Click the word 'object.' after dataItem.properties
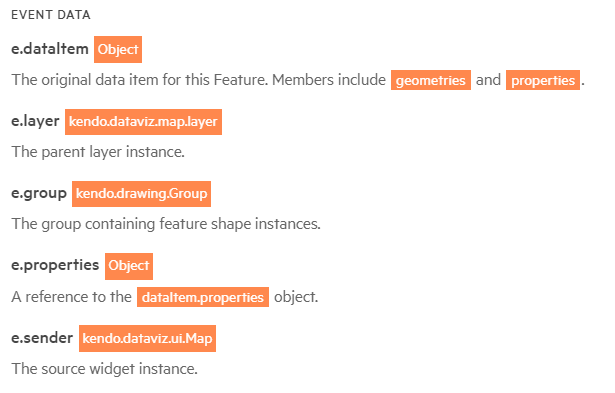This screenshot has width=615, height=393. click(296, 297)
